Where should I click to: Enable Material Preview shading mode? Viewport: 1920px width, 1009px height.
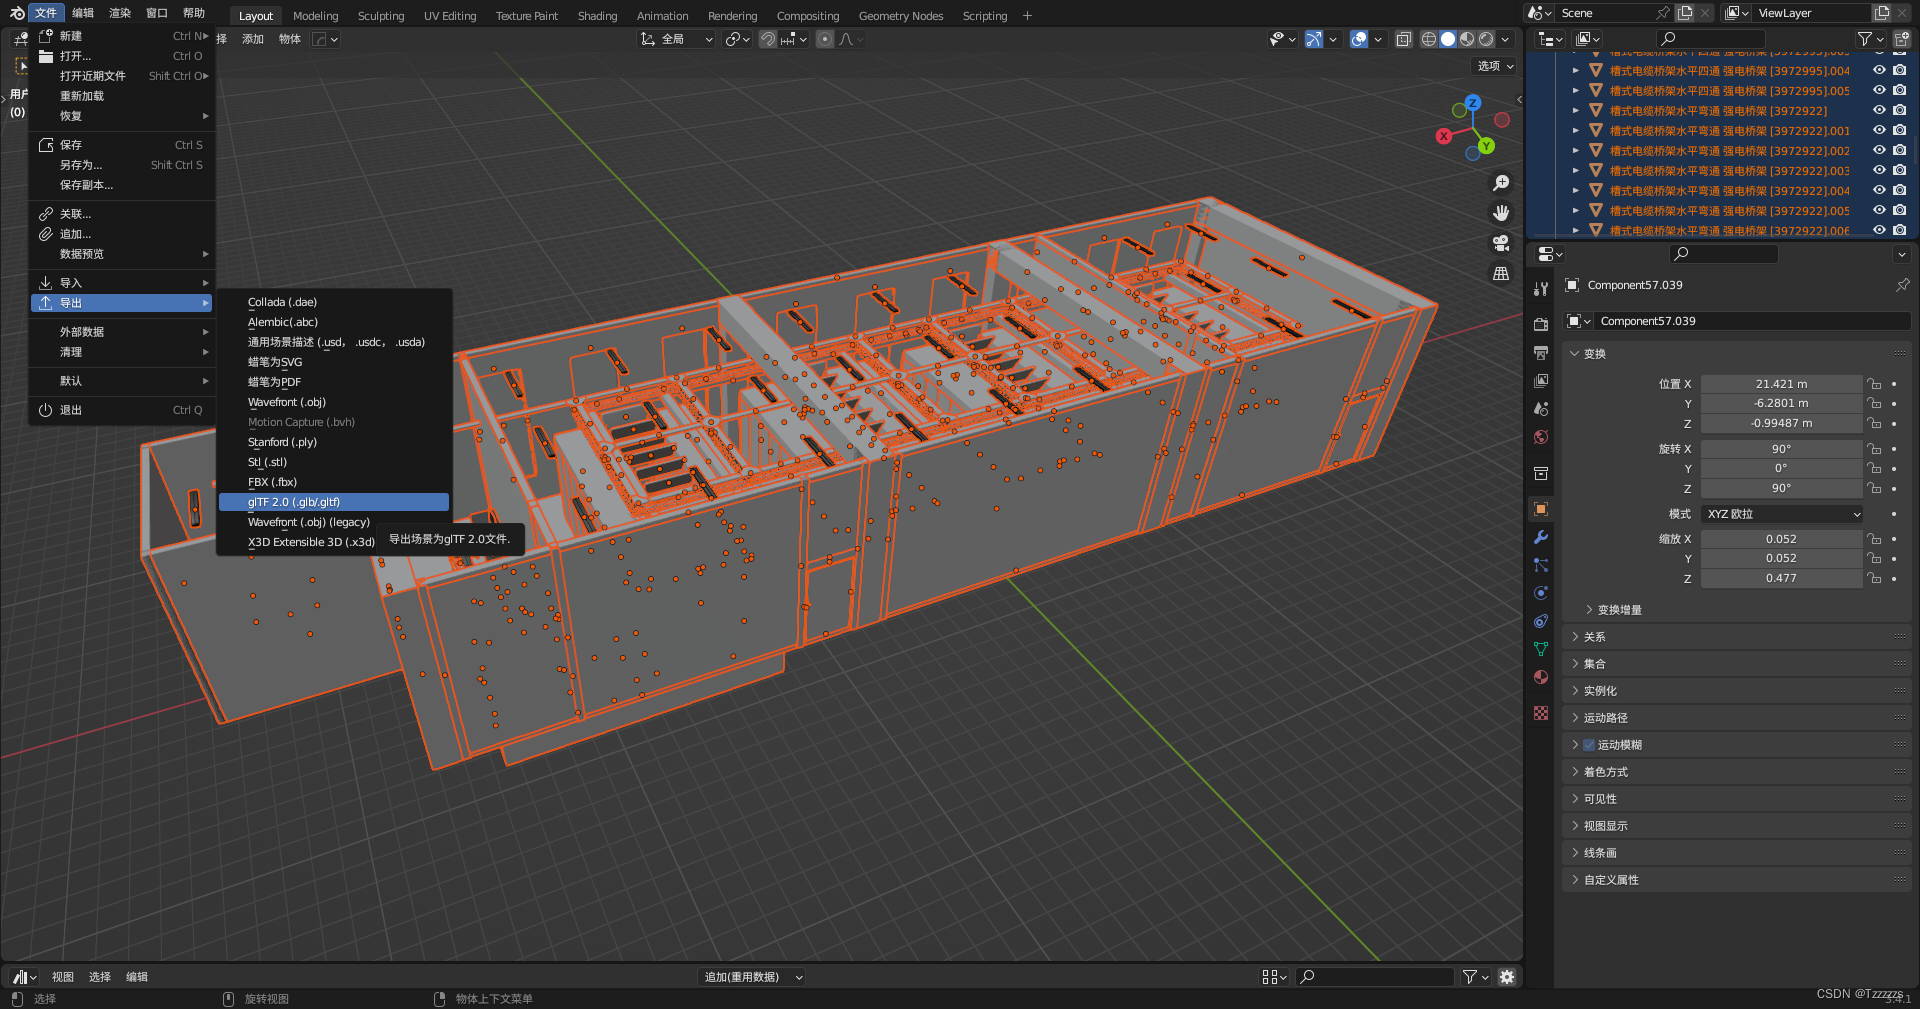point(1466,39)
